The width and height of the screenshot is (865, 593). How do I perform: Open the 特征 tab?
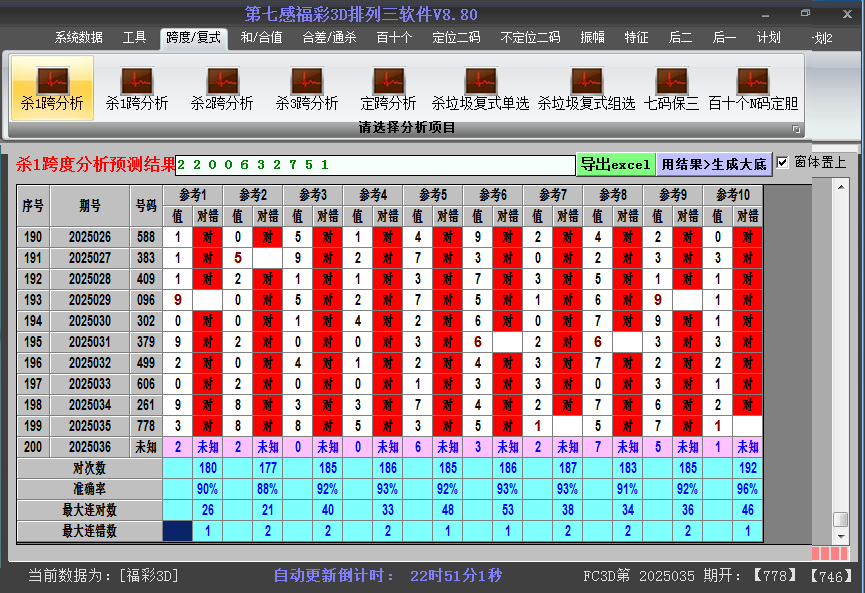pyautogui.click(x=636, y=38)
